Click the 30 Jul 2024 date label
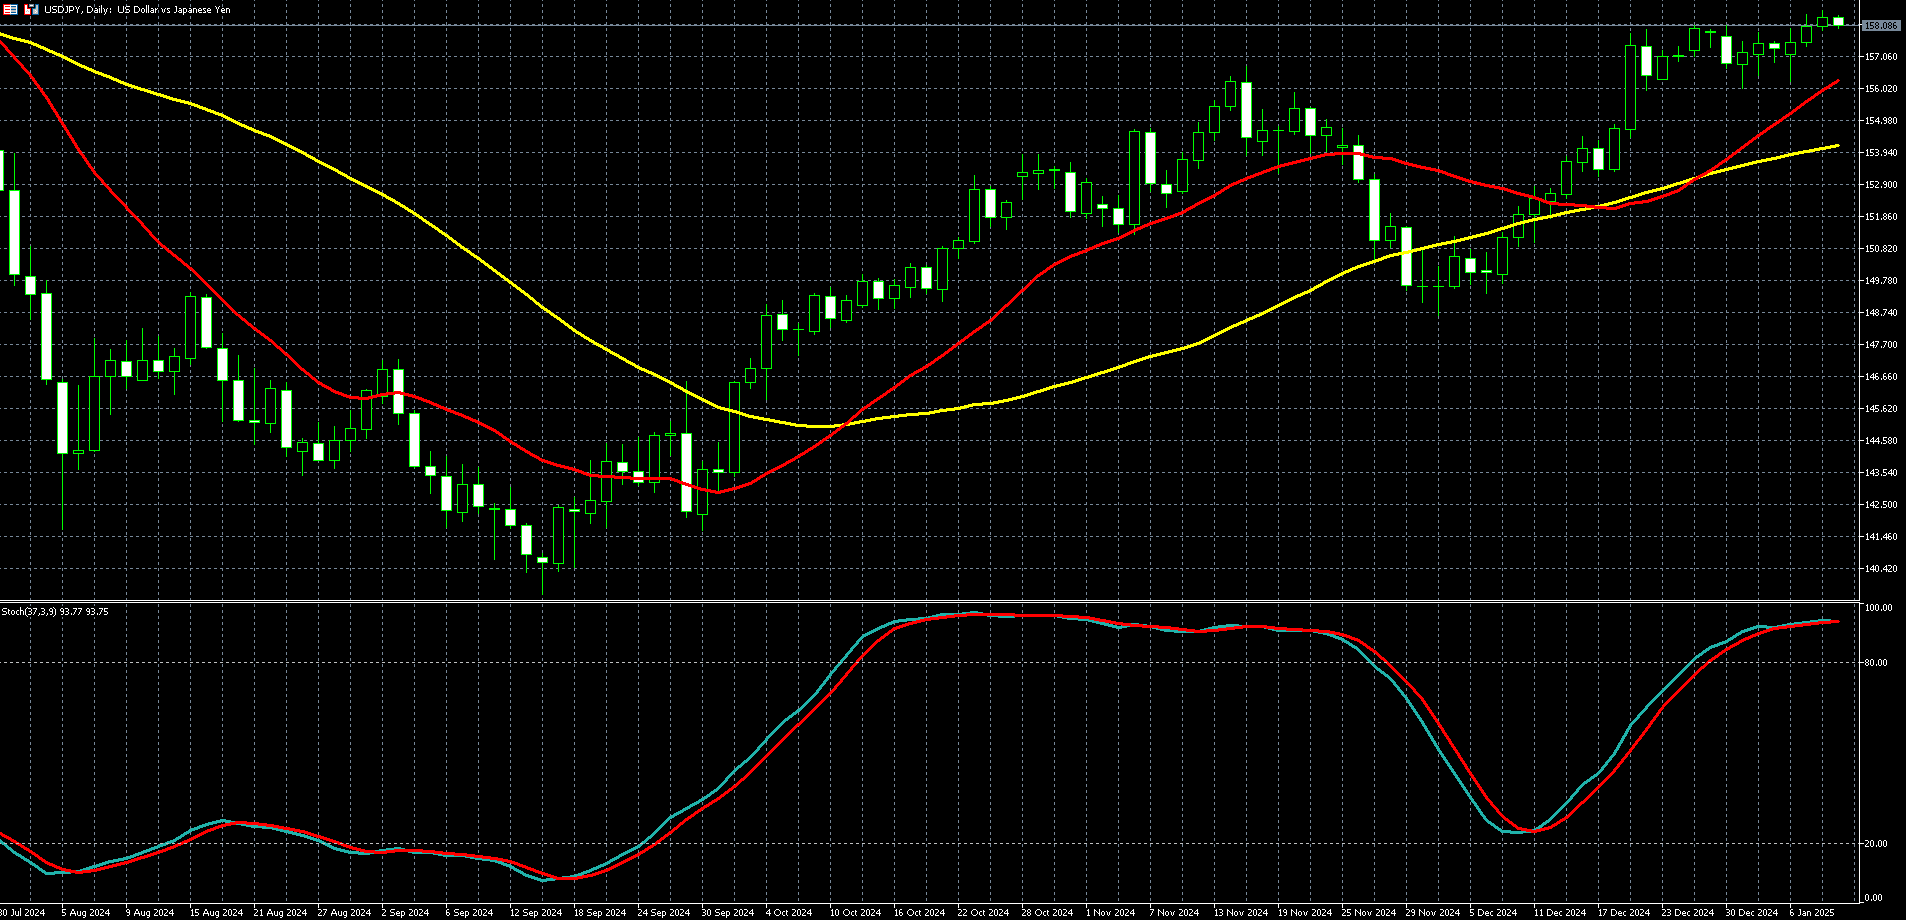Image resolution: width=1906 pixels, height=920 pixels. 23,913
